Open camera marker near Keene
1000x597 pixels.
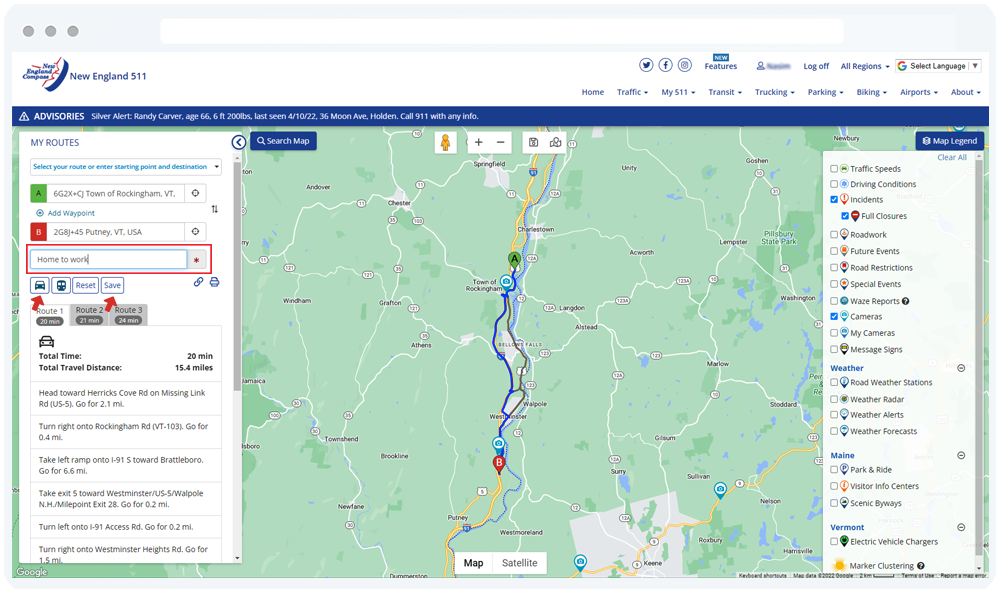point(580,562)
